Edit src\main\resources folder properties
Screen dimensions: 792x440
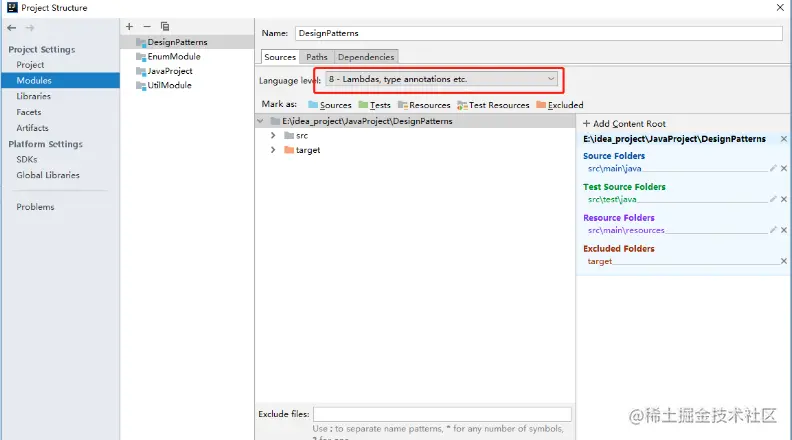point(773,230)
